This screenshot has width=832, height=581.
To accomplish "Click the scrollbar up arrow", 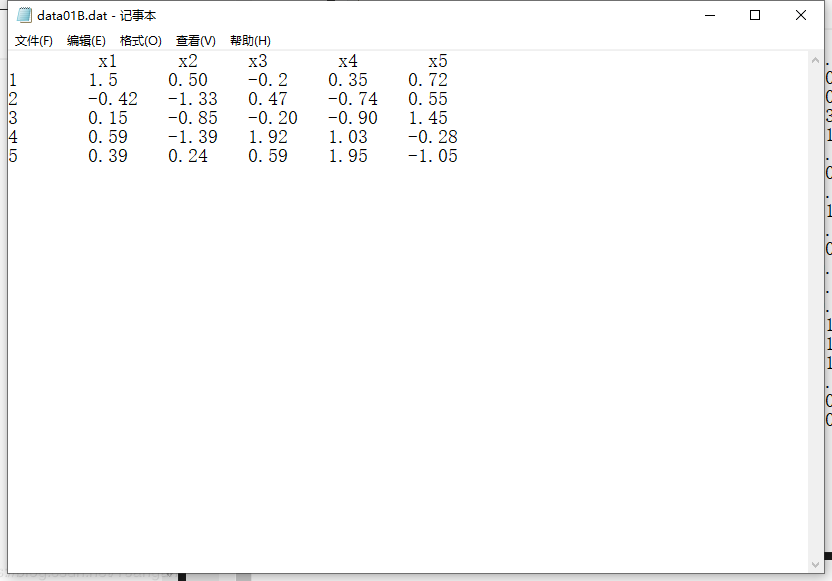I will [x=816, y=61].
